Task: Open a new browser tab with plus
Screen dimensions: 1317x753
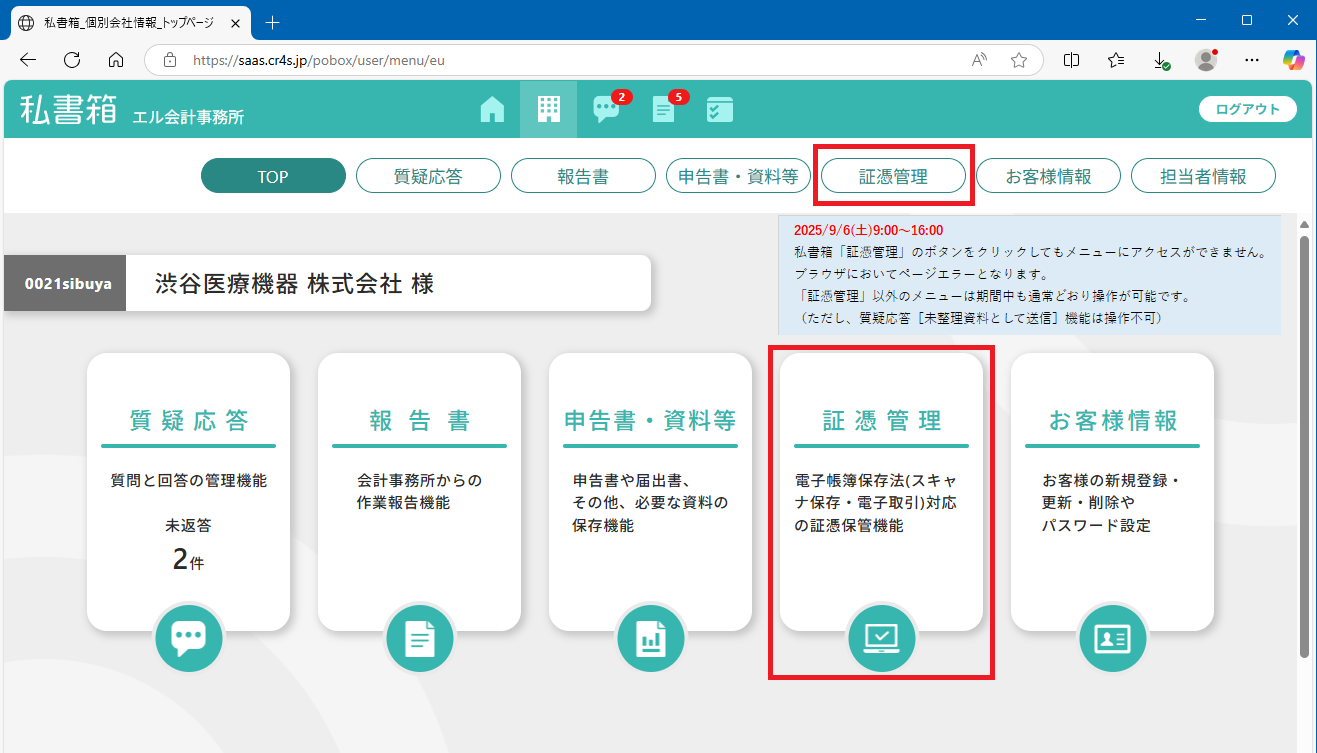Action: [272, 21]
